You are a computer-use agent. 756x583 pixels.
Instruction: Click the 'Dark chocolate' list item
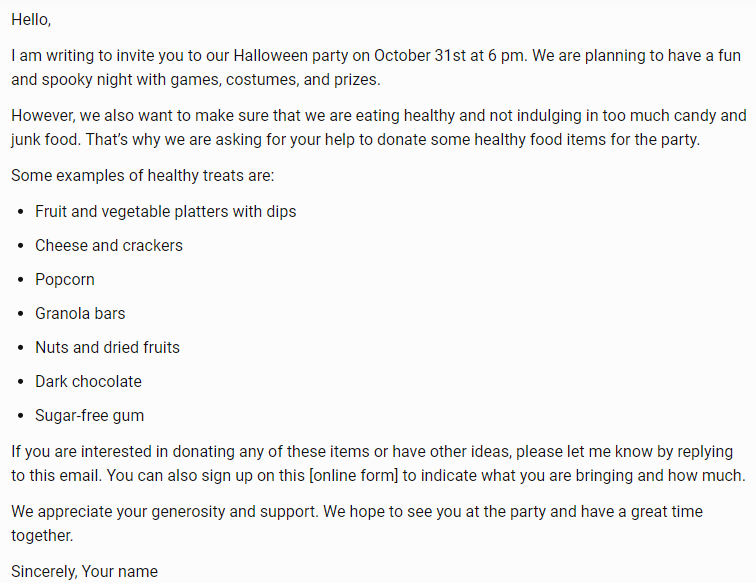88,381
